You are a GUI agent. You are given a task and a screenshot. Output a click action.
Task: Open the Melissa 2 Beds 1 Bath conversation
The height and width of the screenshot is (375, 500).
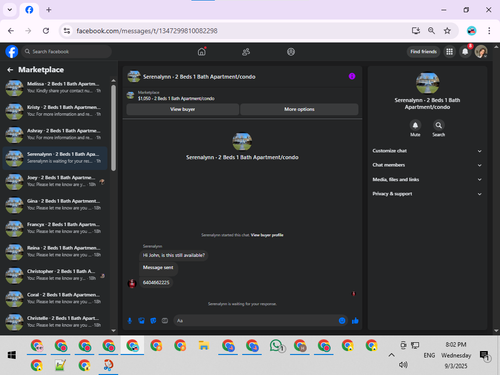tap(55, 88)
